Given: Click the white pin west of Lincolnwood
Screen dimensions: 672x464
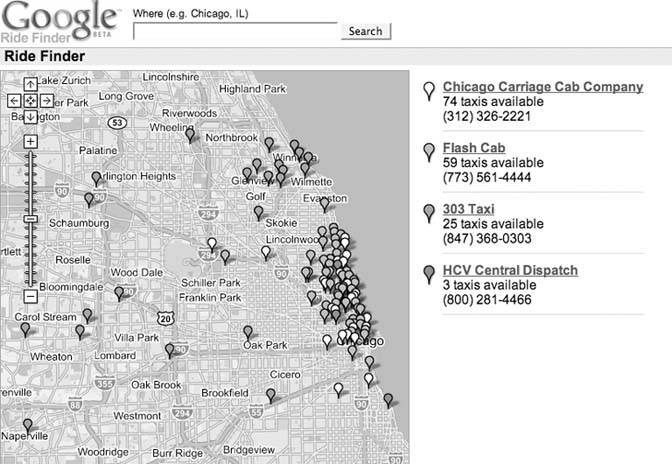Looking at the screenshot, I should (266, 253).
